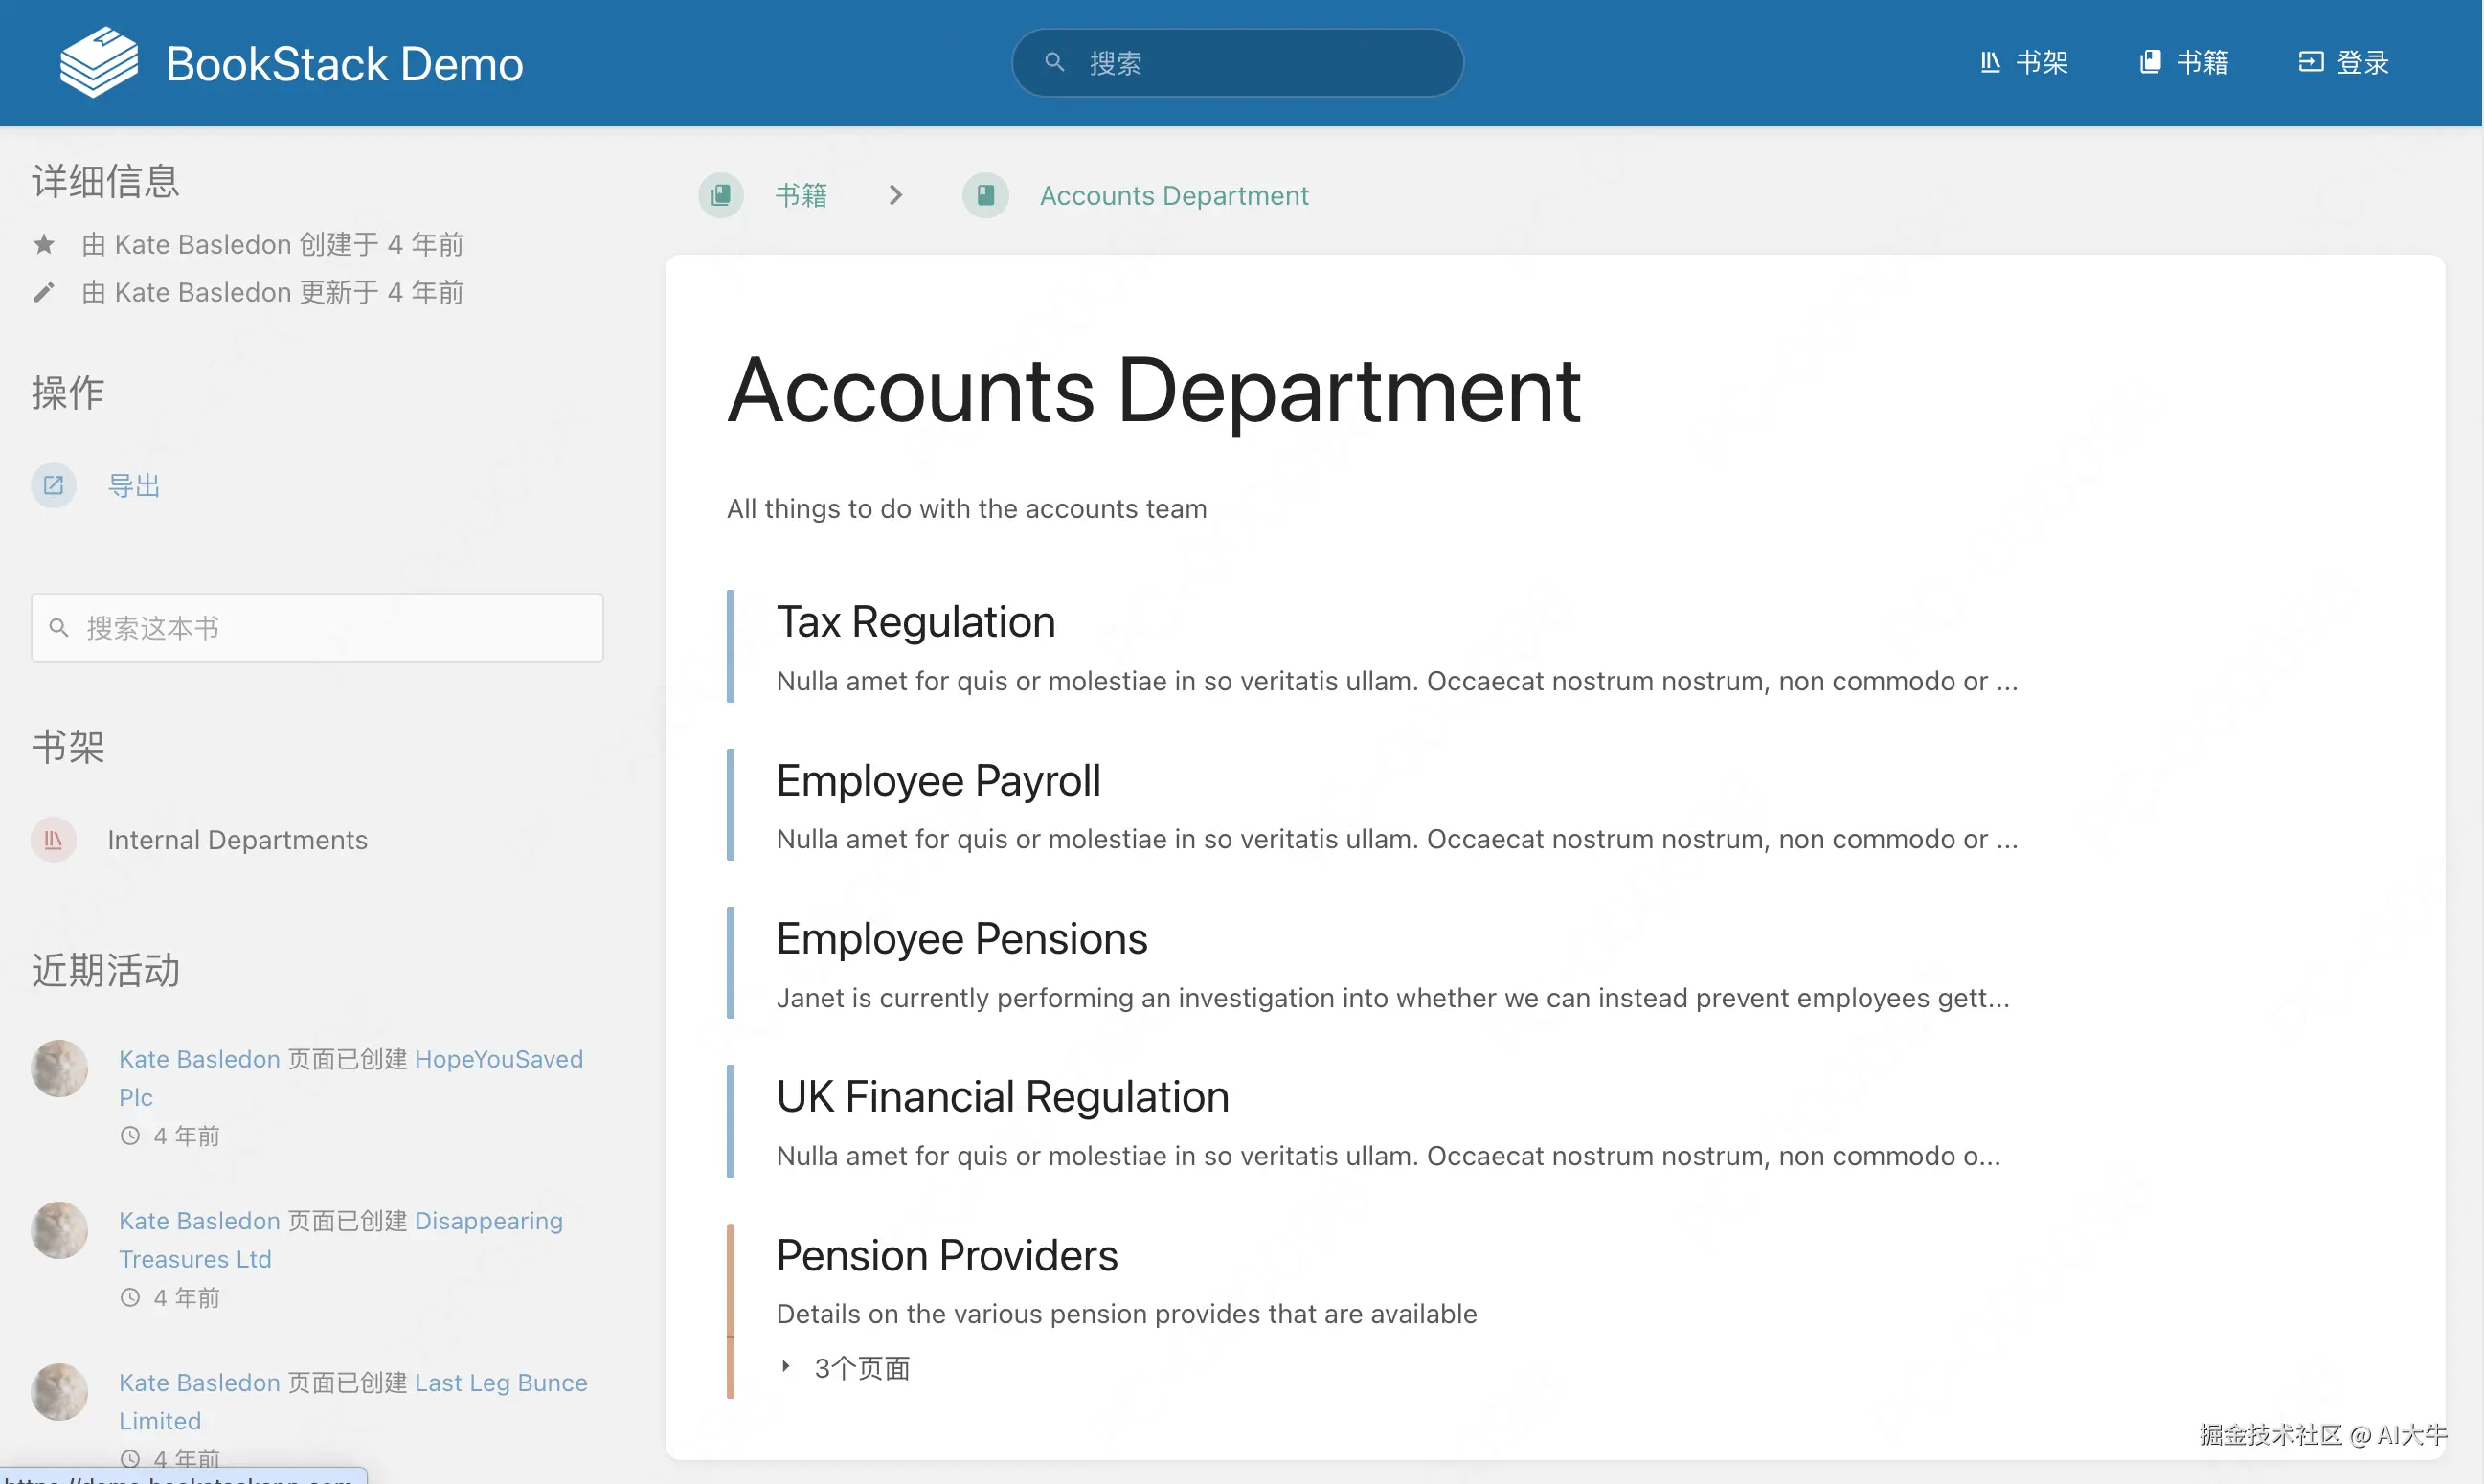Viewport: 2484px width, 1484px height.
Task: Click Kate Basledon avatar for HopeYouSaved activity
Action: [60, 1068]
